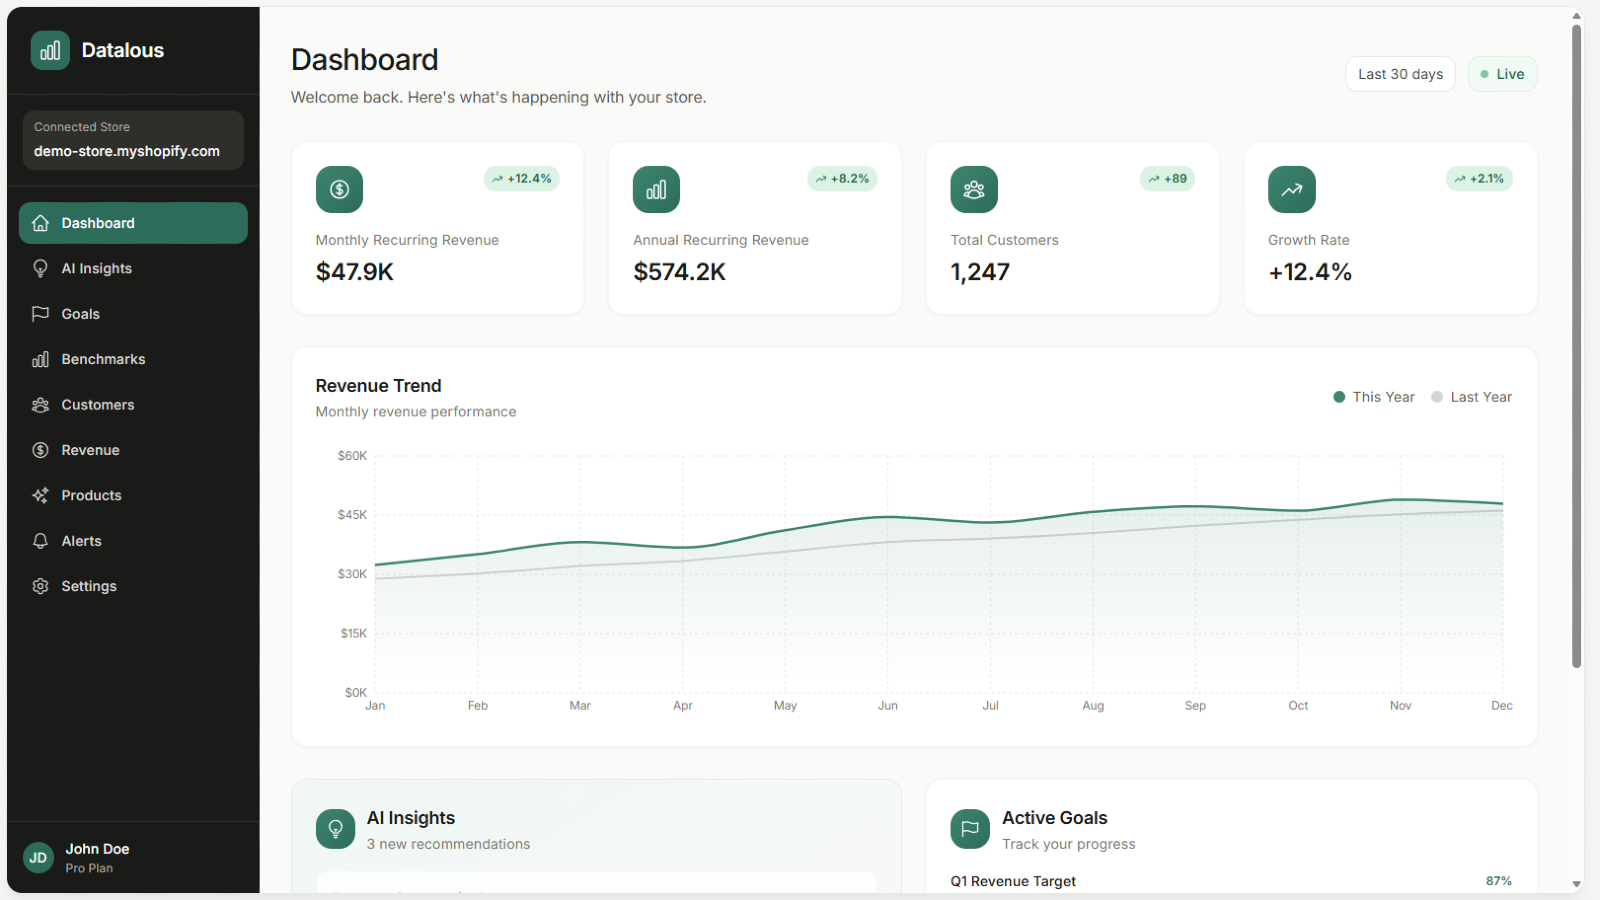
Task: Click the Goals flag icon
Action: tap(40, 313)
